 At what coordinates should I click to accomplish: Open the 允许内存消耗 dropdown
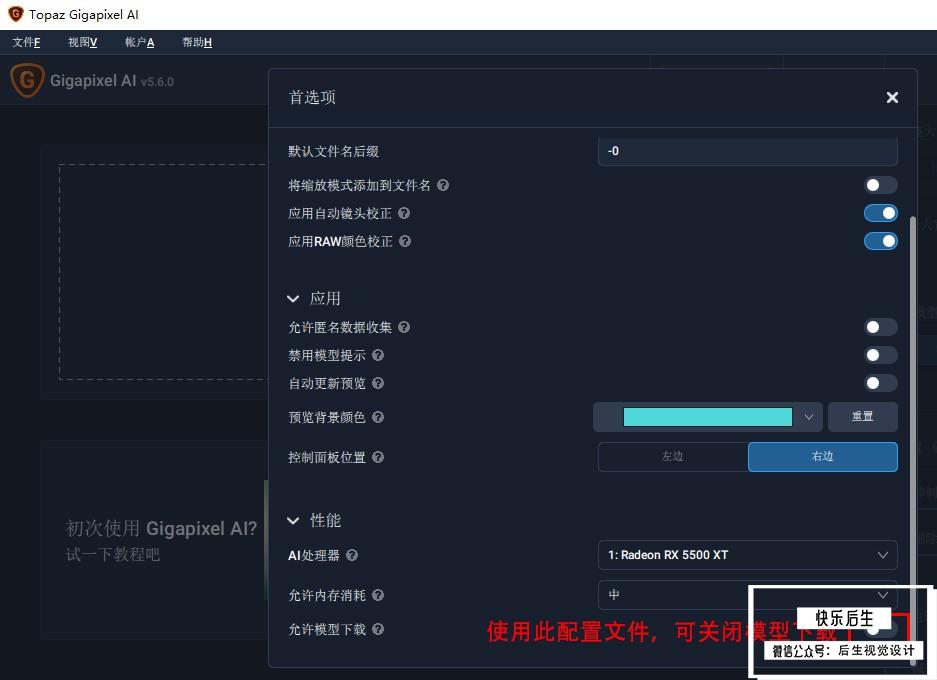coord(748,595)
